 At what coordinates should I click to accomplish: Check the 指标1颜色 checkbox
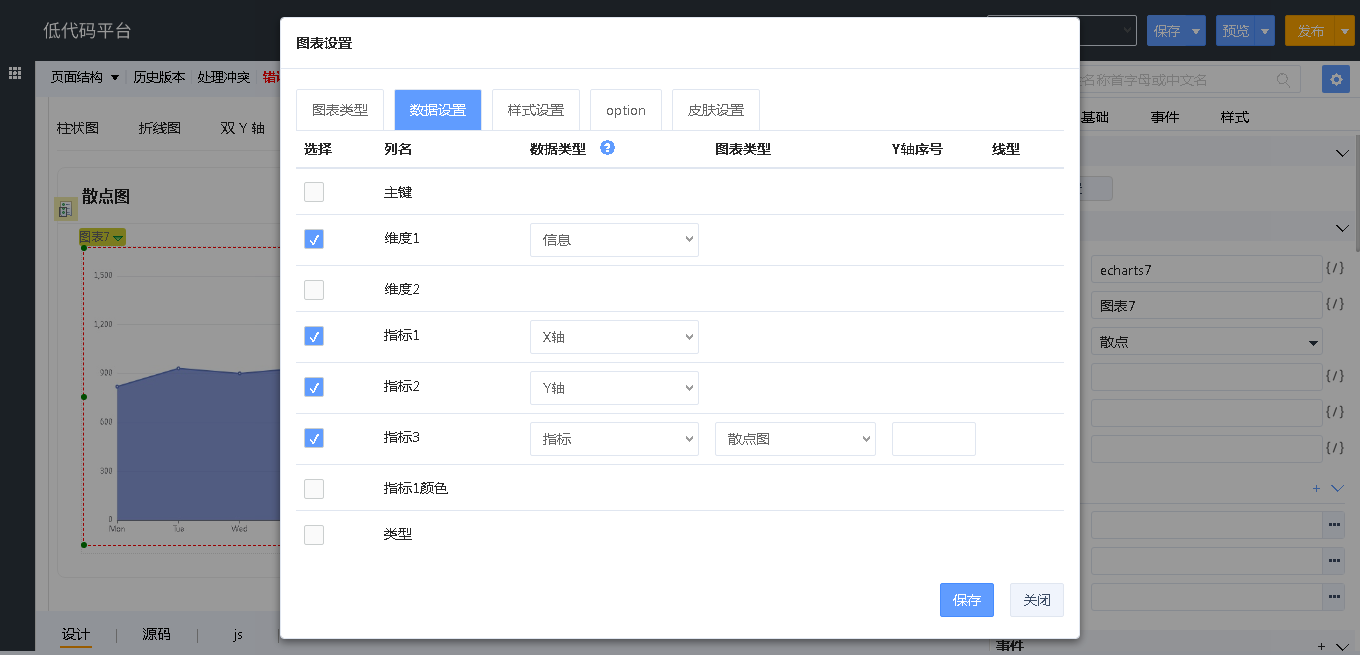click(x=314, y=489)
